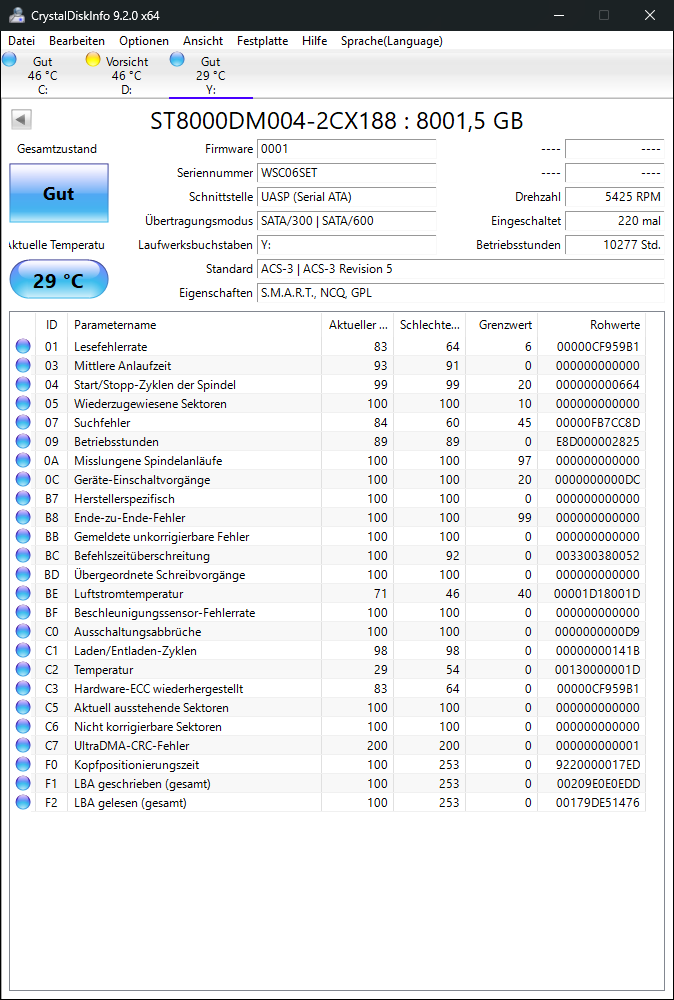Open the Optionen menu

(144, 41)
